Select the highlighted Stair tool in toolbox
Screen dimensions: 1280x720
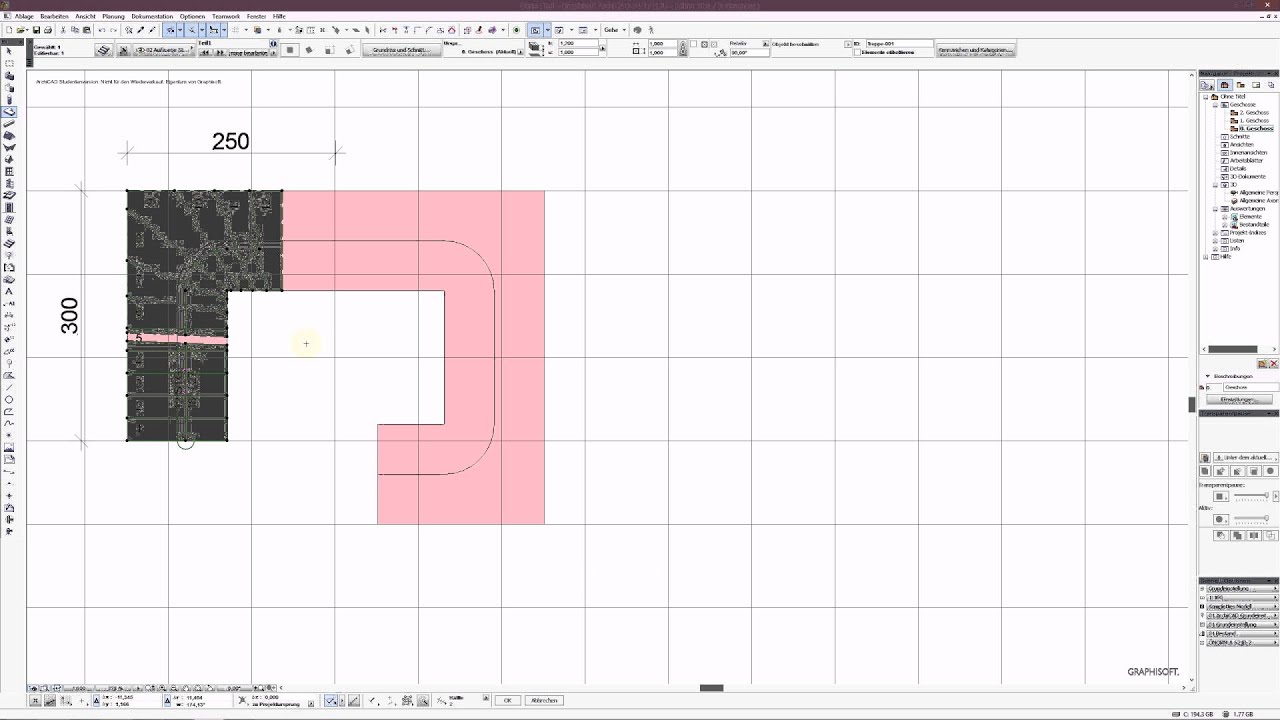[9, 112]
